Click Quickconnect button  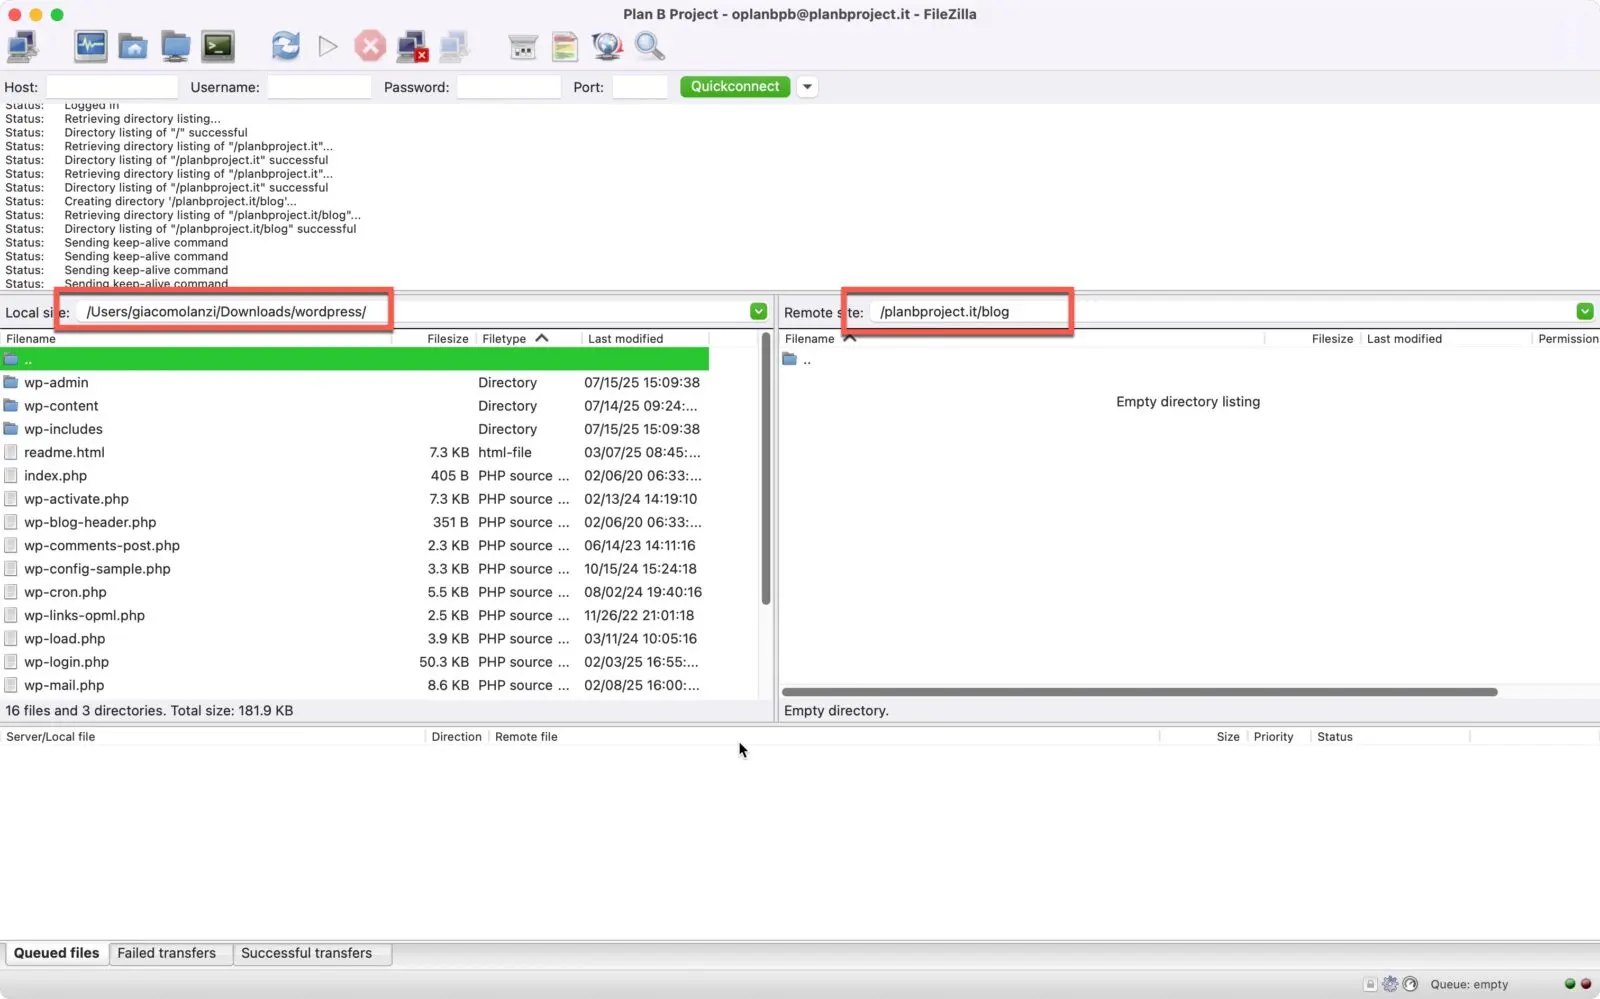coord(735,87)
